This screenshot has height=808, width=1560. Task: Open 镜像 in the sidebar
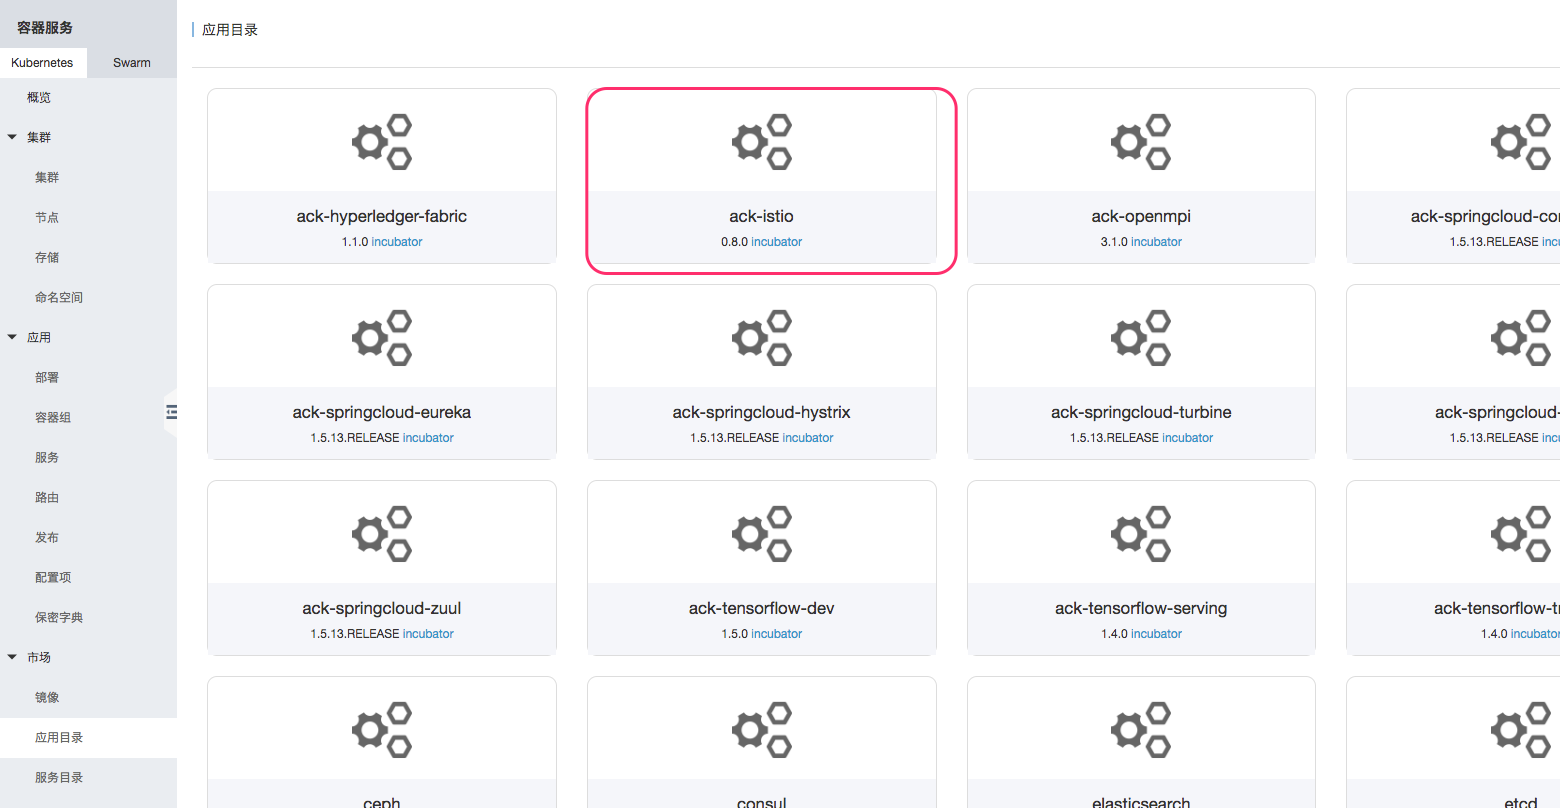(x=47, y=697)
